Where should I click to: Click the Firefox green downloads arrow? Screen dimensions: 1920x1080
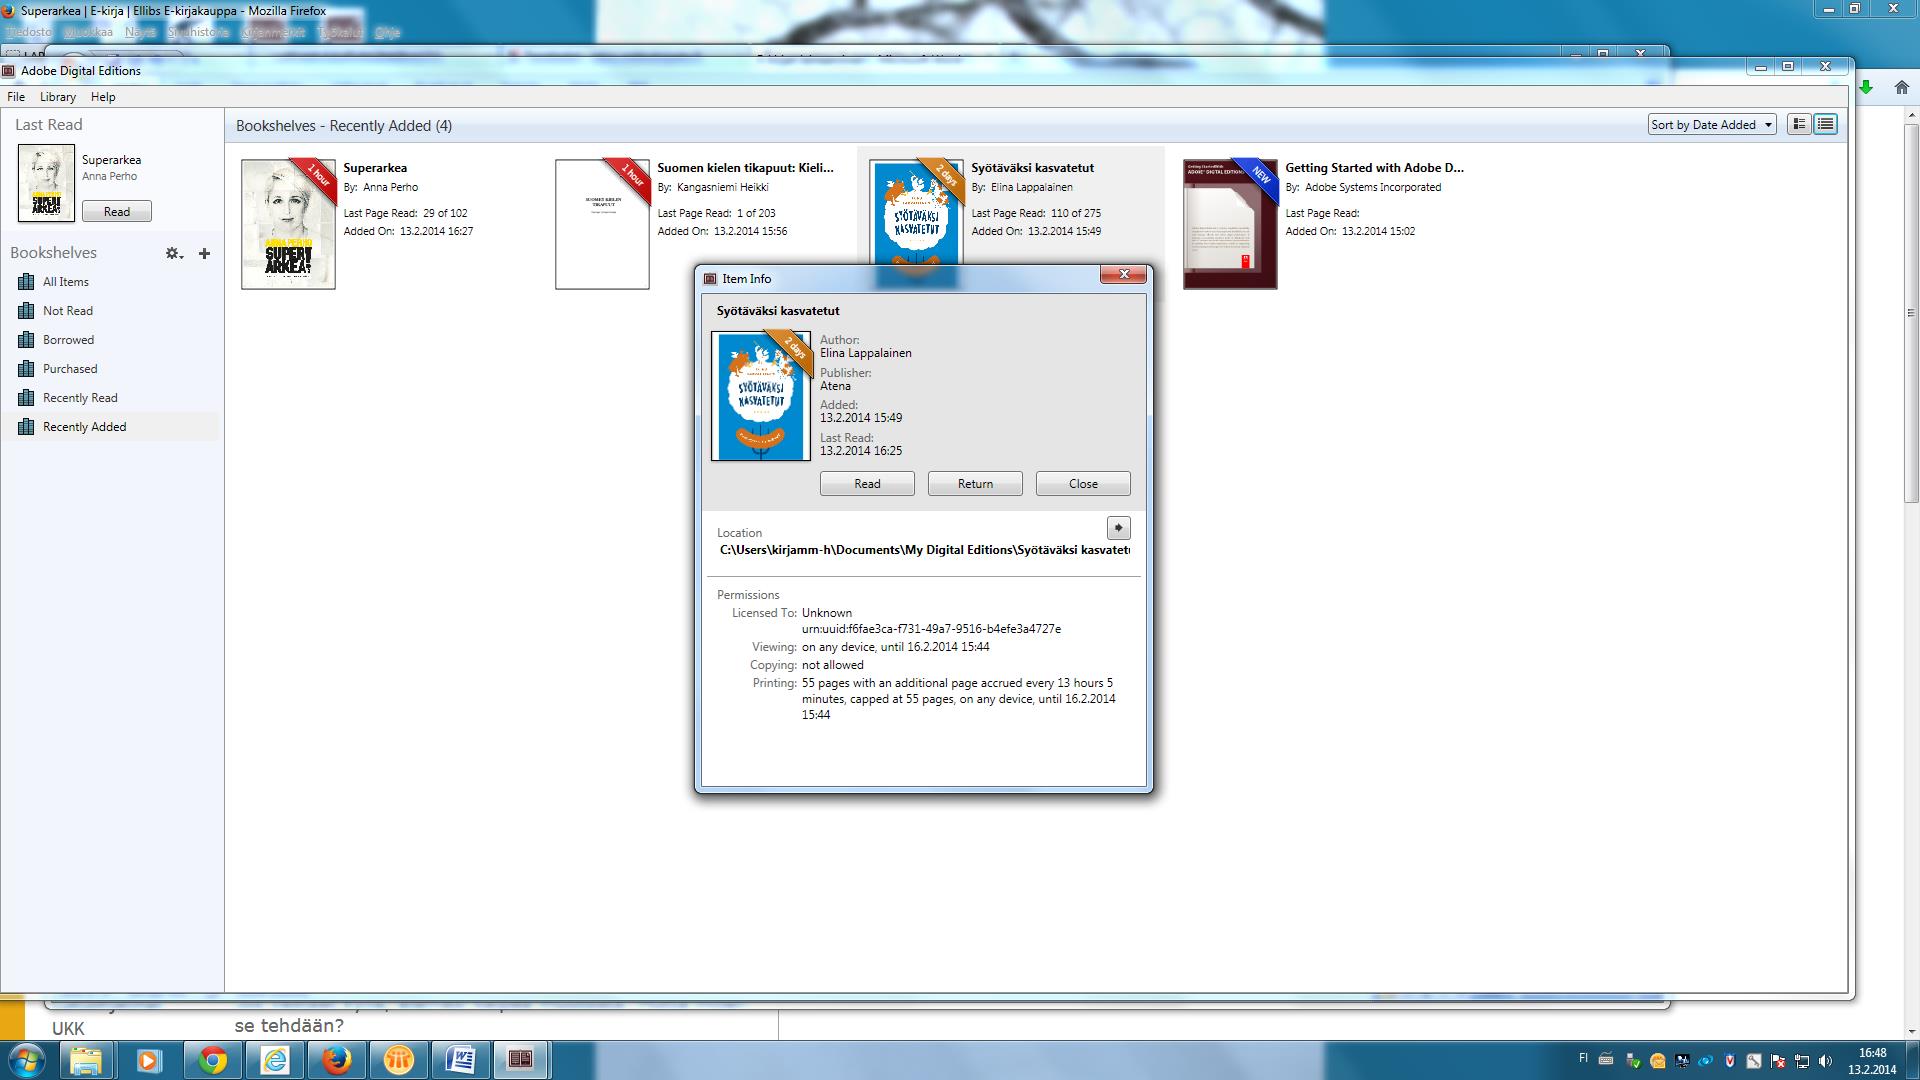[1866, 88]
